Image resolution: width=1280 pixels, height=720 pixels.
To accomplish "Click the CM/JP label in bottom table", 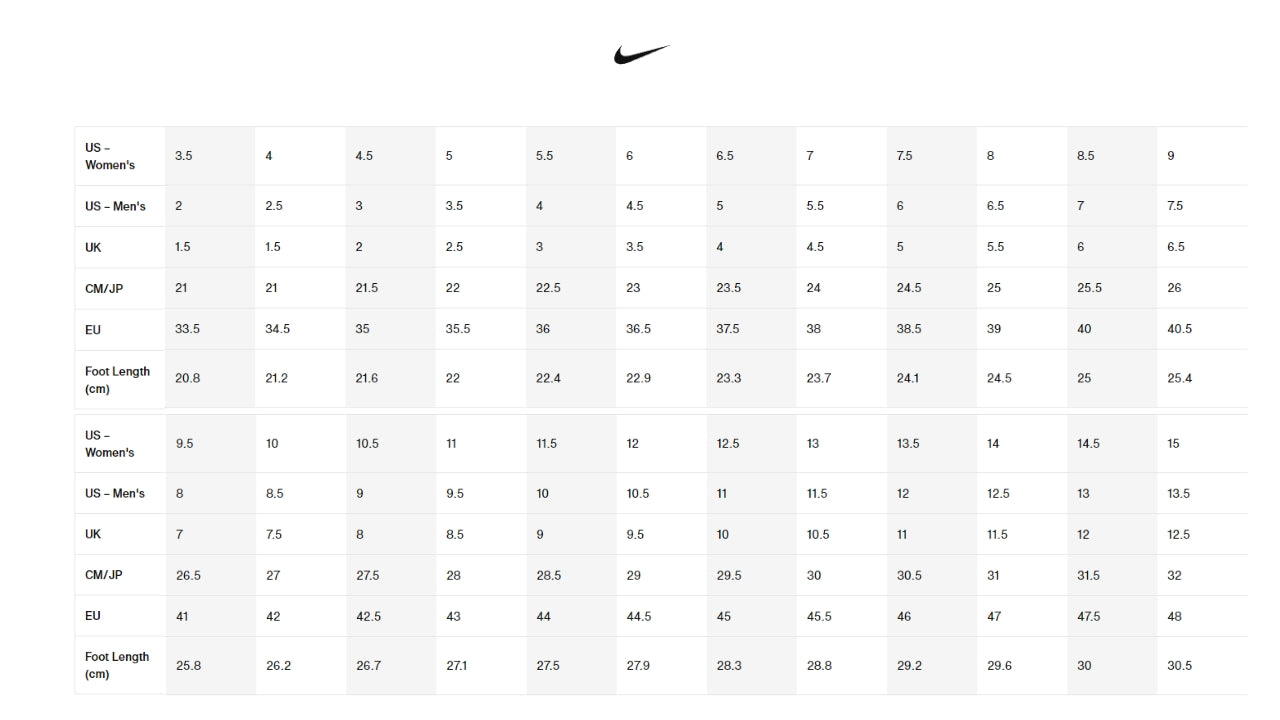I will 104,575.
